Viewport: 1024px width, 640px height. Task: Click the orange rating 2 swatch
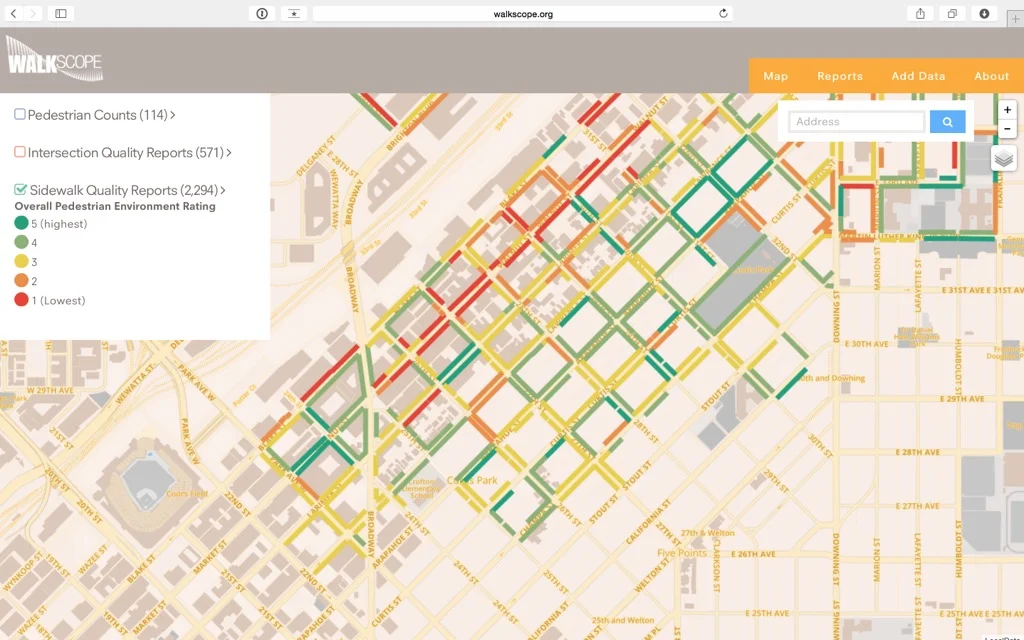point(22,281)
